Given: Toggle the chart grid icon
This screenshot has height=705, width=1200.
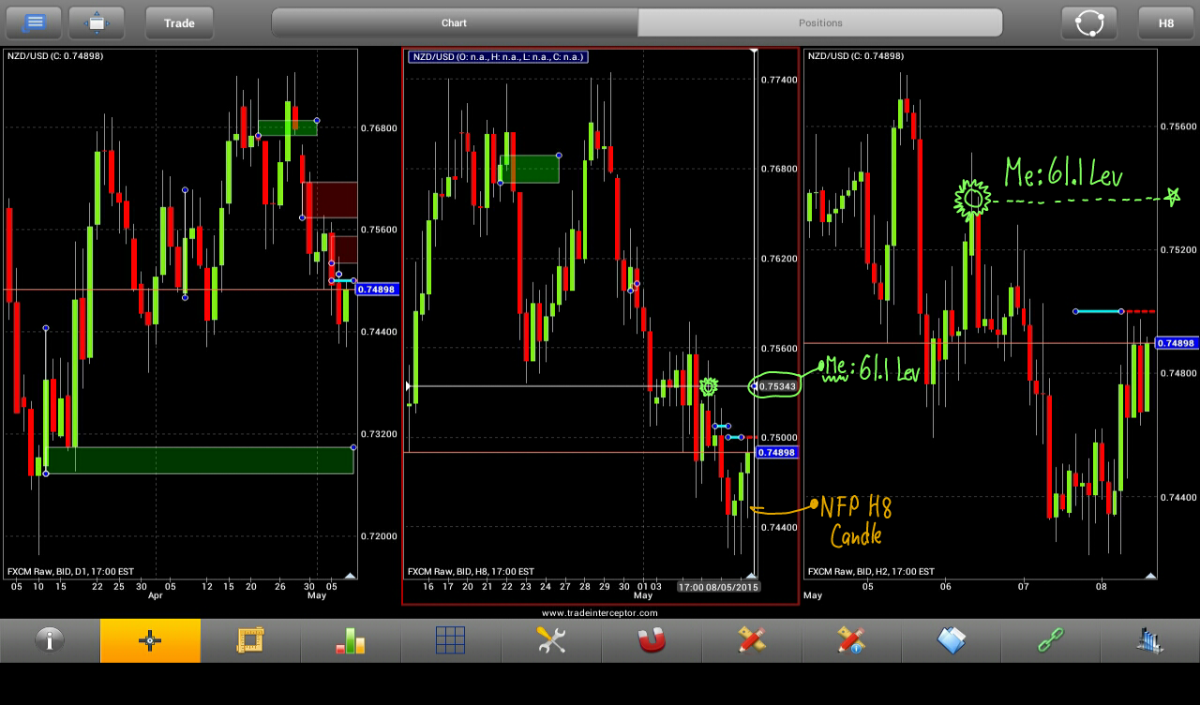Looking at the screenshot, I should click(450, 640).
